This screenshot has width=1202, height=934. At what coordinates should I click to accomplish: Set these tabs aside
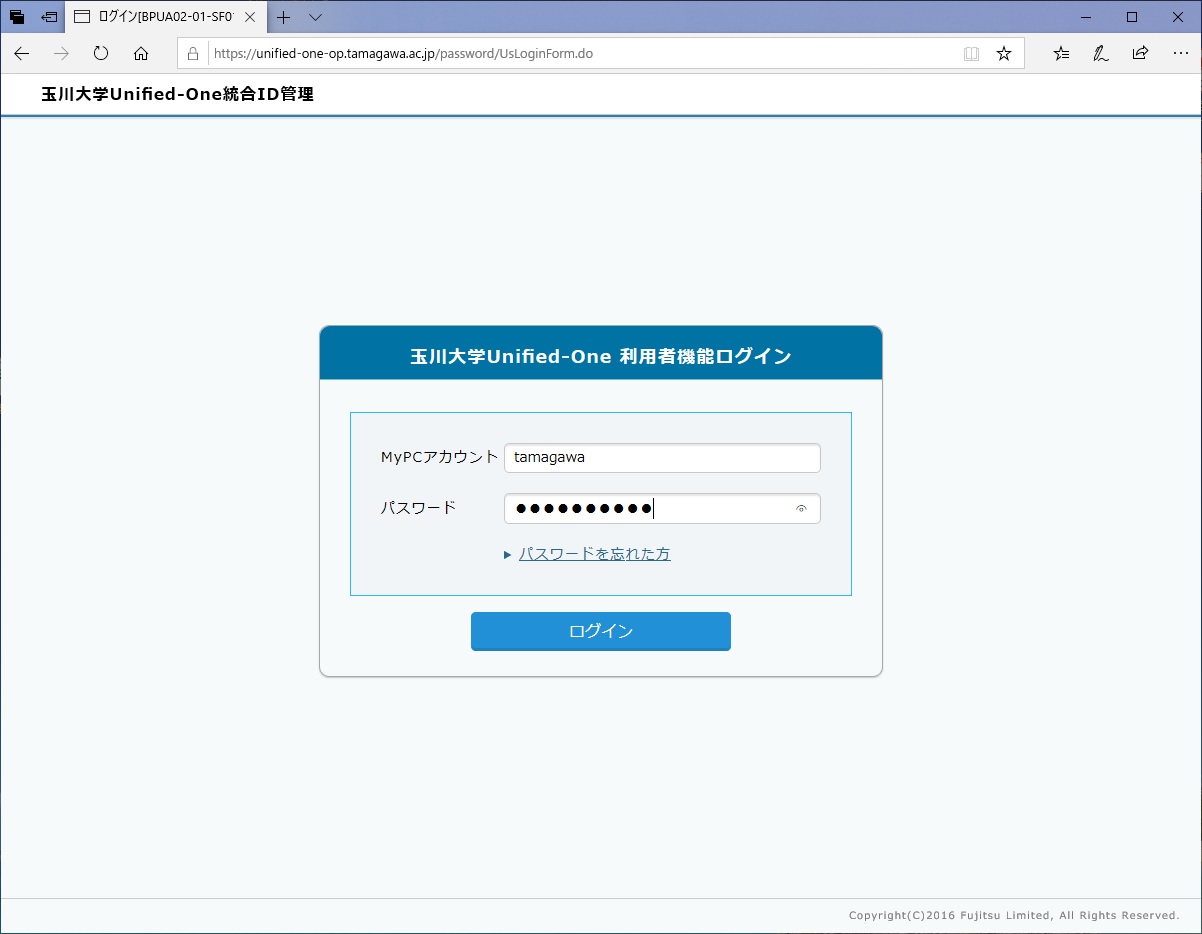(49, 17)
